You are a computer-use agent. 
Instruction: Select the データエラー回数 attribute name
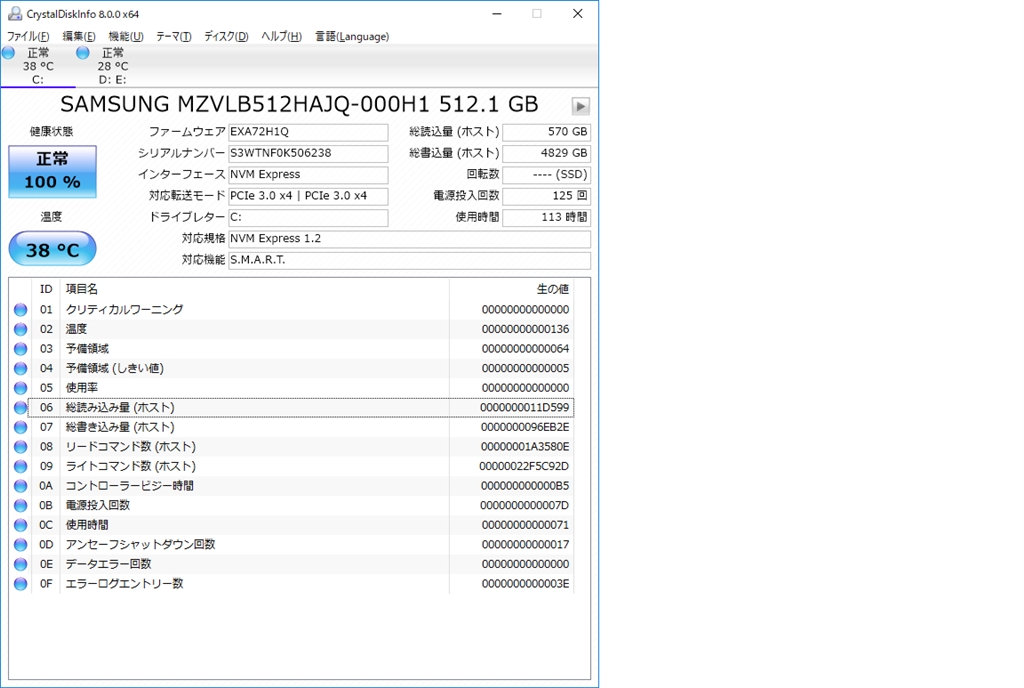108,564
